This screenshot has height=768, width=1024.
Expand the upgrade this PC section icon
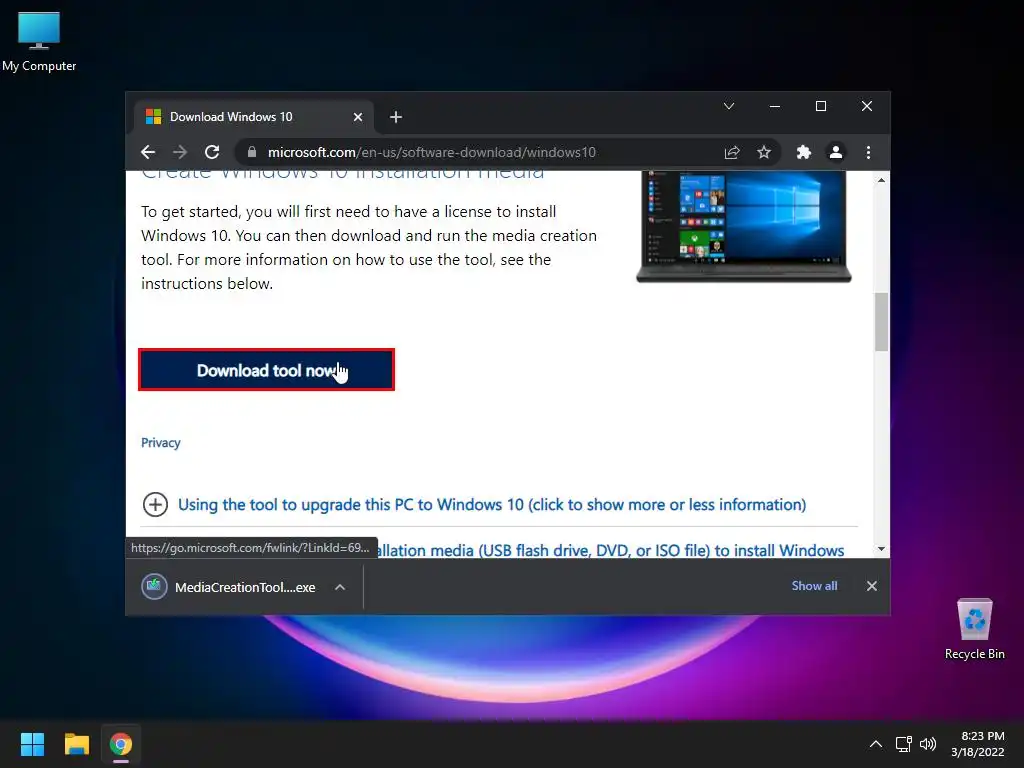(x=155, y=505)
